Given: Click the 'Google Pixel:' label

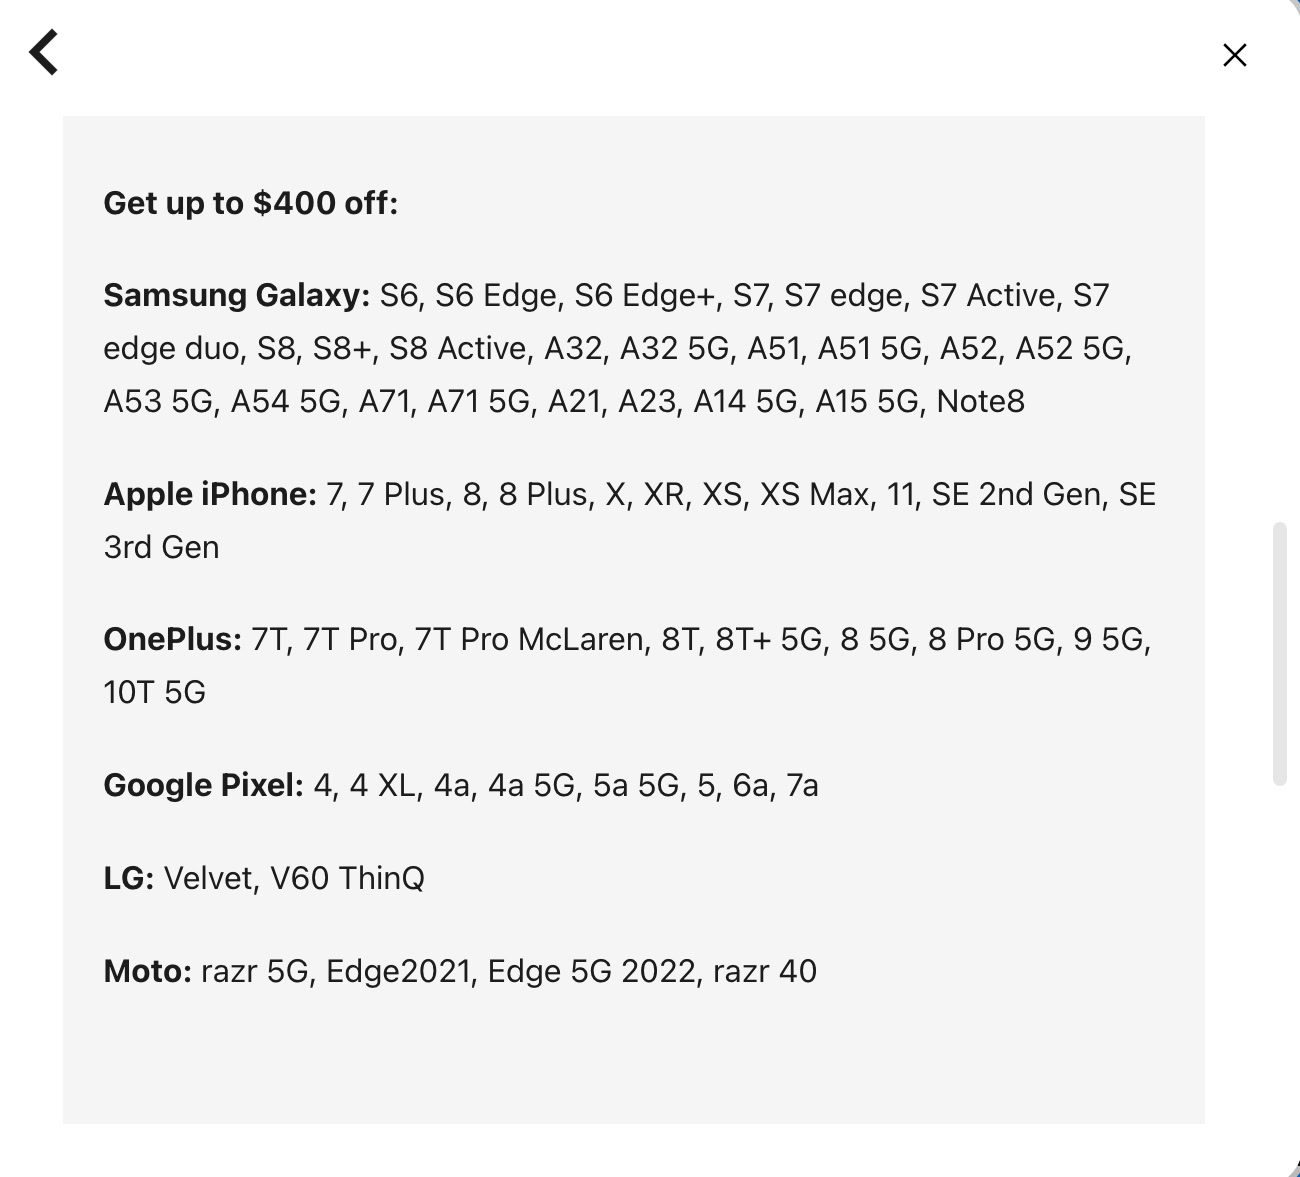Looking at the screenshot, I should [203, 785].
